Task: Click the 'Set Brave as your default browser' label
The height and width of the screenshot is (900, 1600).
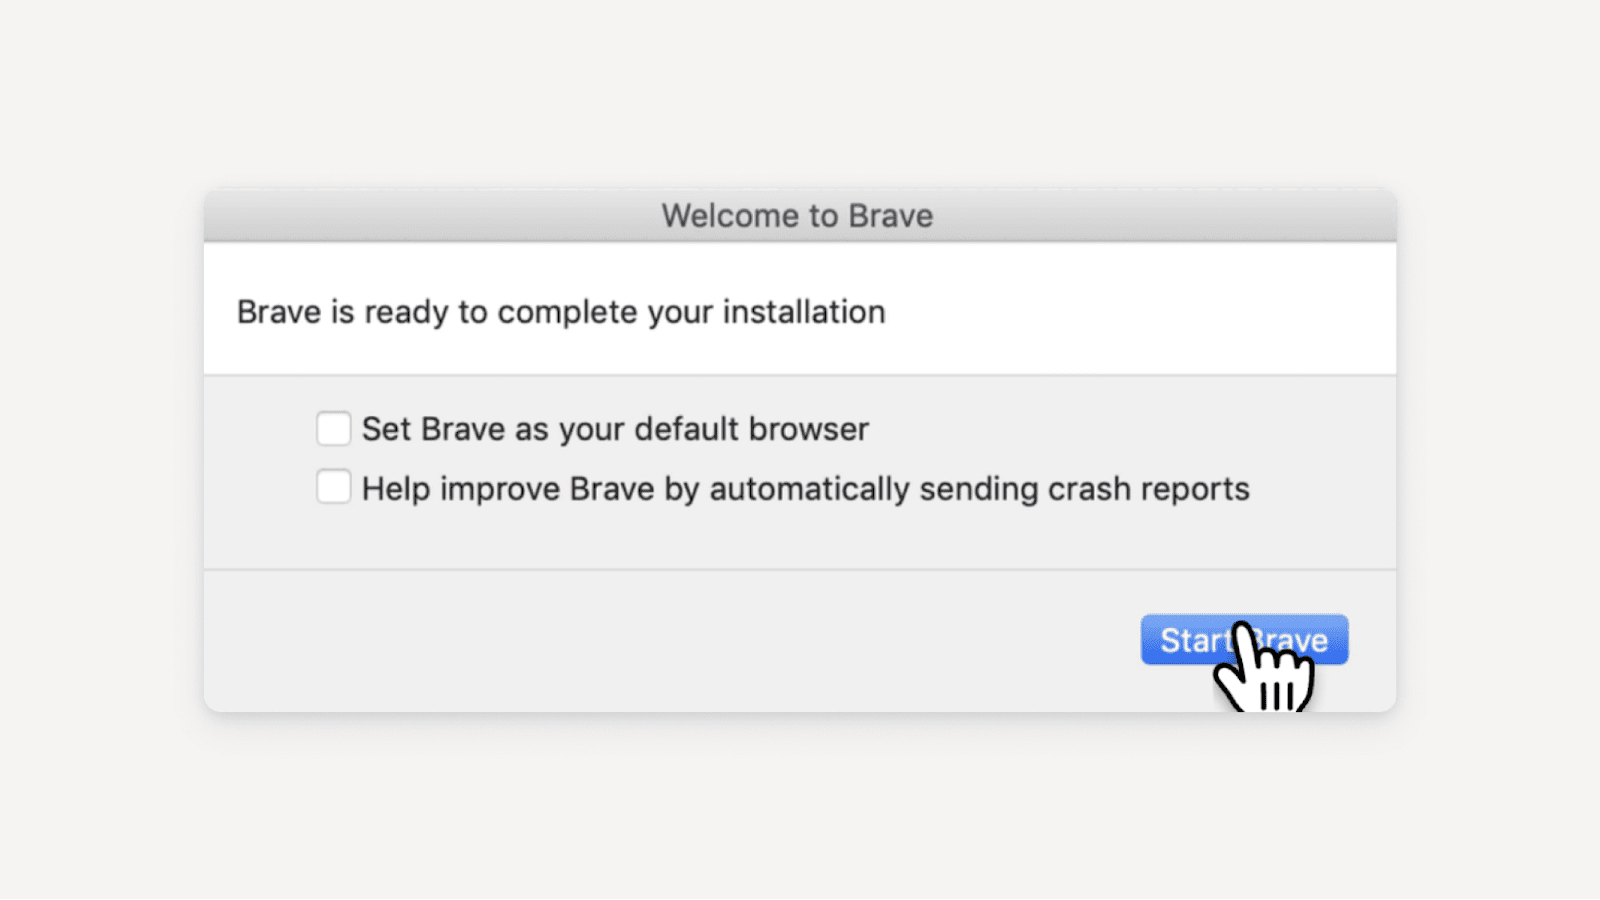Action: click(x=615, y=429)
